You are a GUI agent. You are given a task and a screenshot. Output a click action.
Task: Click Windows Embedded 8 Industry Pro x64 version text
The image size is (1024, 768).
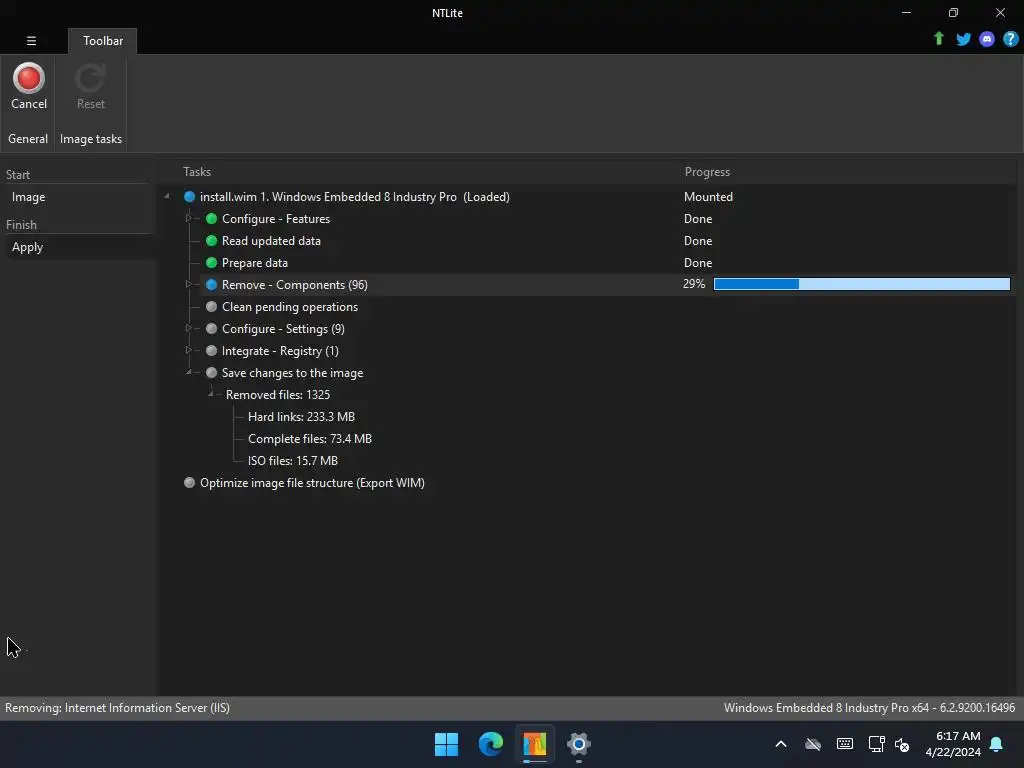(x=869, y=708)
